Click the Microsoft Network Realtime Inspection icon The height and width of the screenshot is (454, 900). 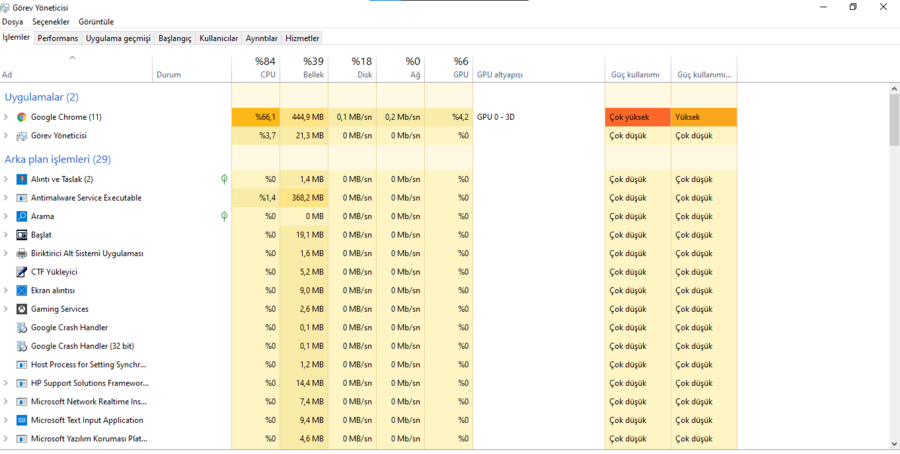(21, 402)
